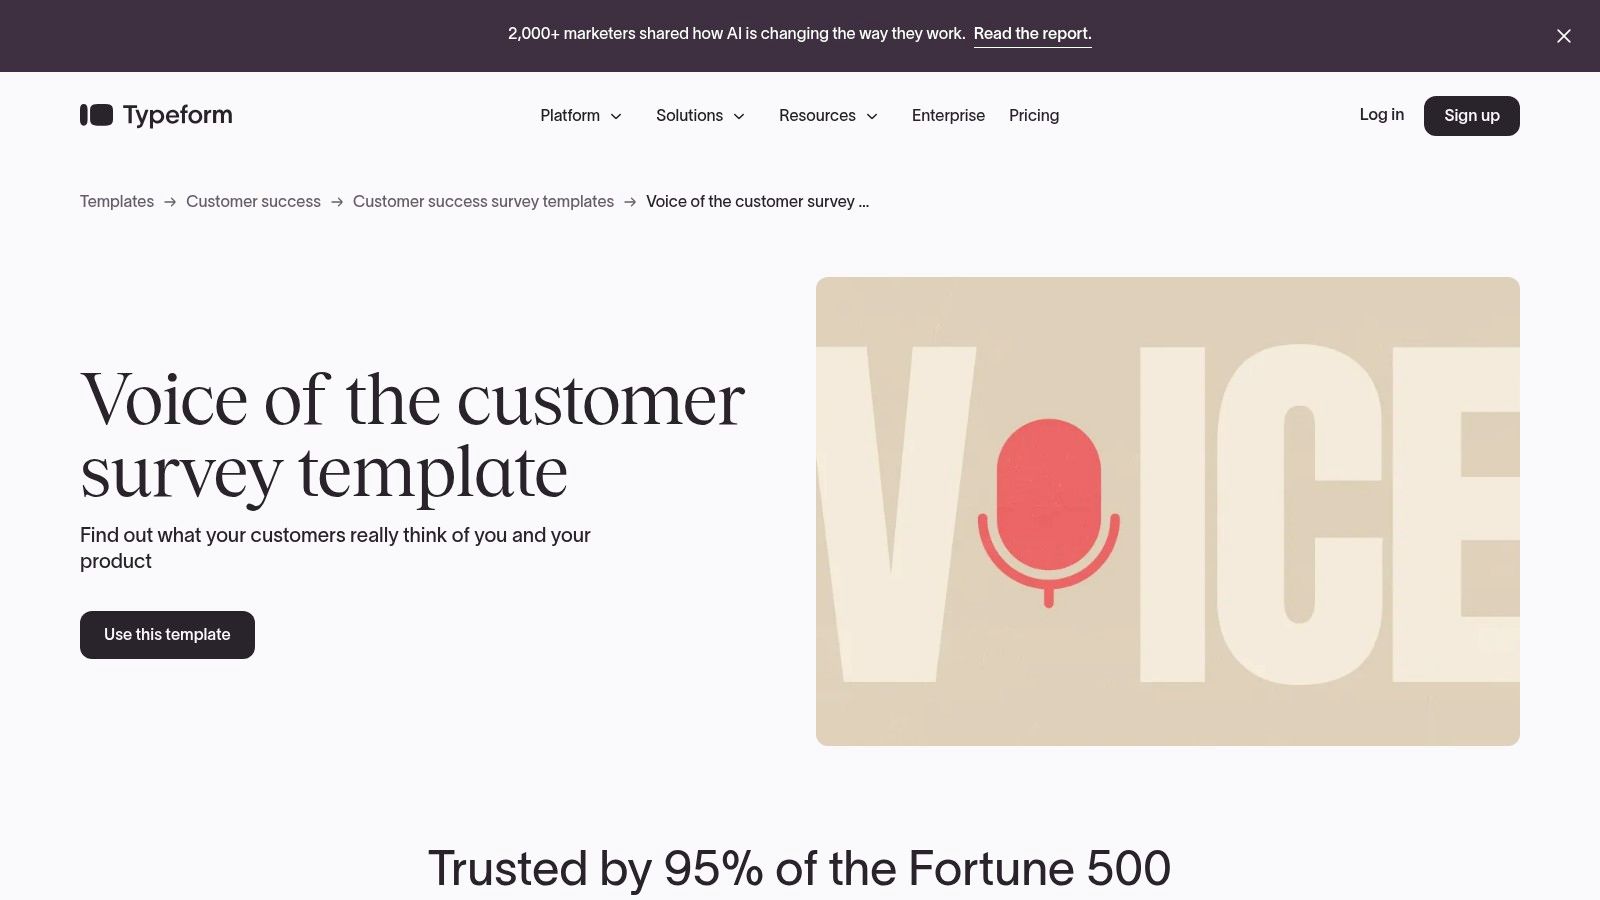Open the Resources dropdown

828,115
